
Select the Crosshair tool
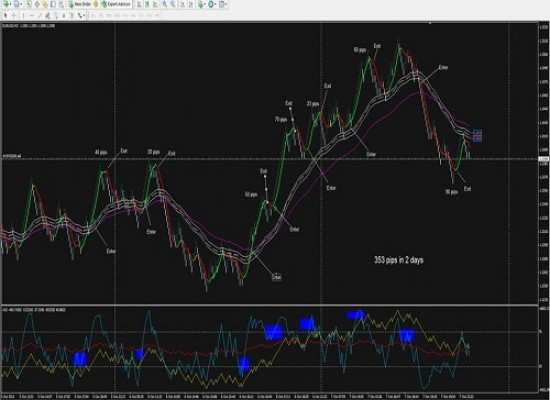[x=14, y=15]
